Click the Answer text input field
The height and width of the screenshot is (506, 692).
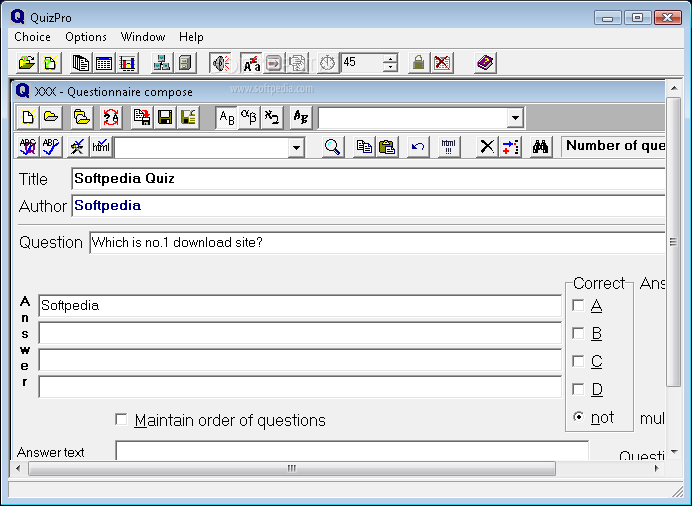352,450
